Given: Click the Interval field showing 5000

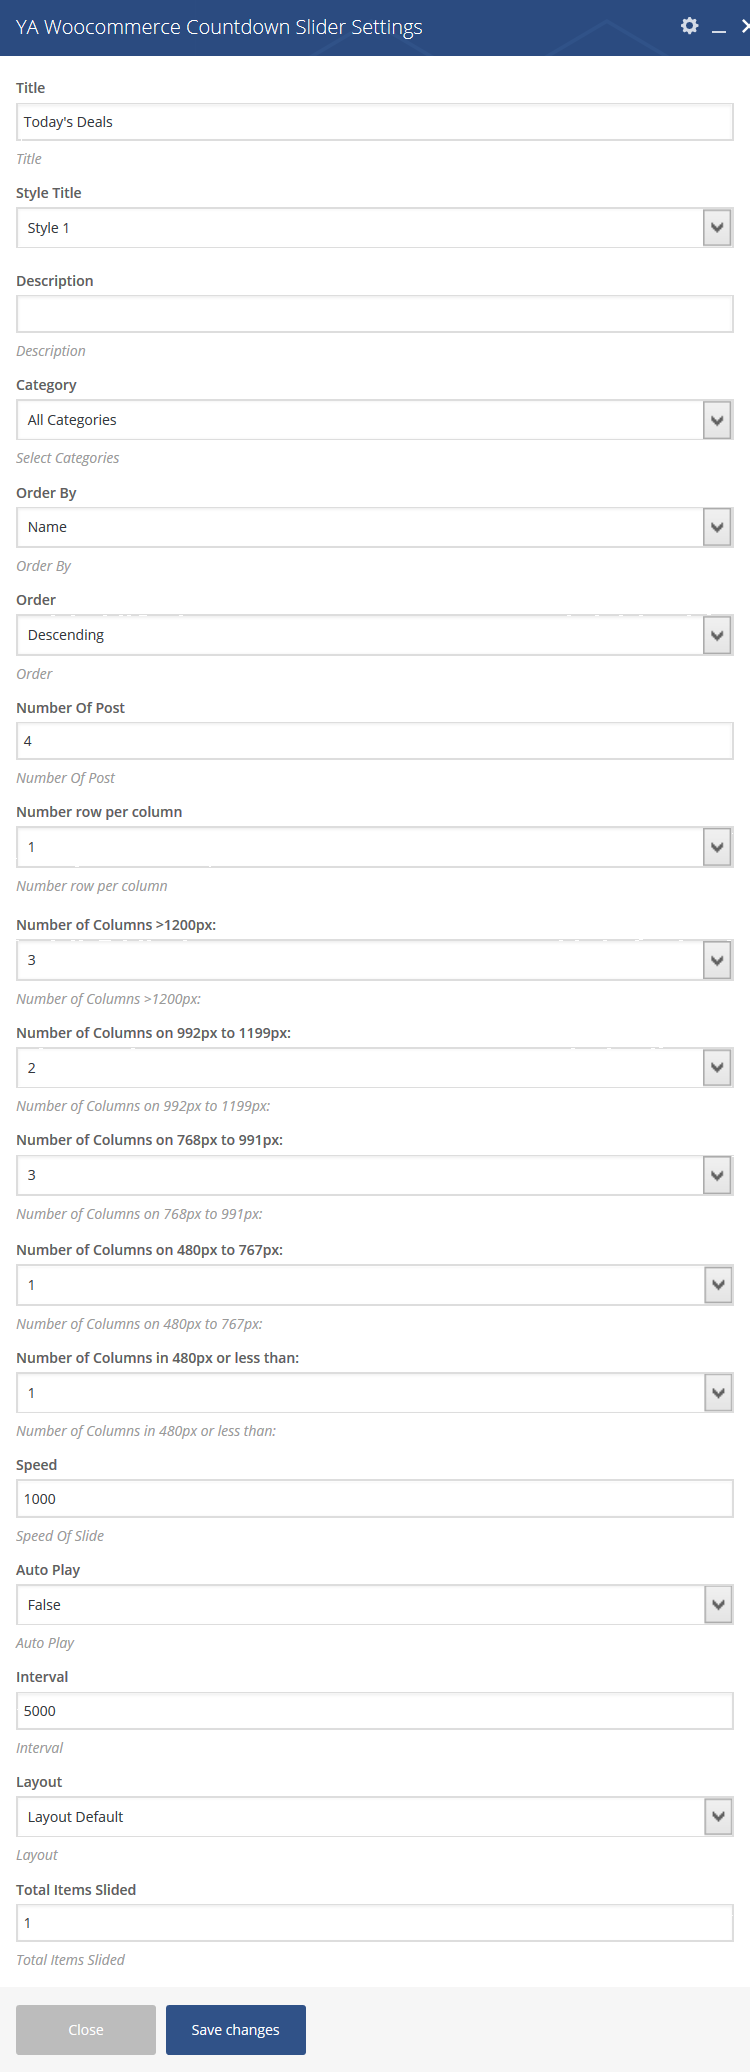Looking at the screenshot, I should tap(375, 1711).
